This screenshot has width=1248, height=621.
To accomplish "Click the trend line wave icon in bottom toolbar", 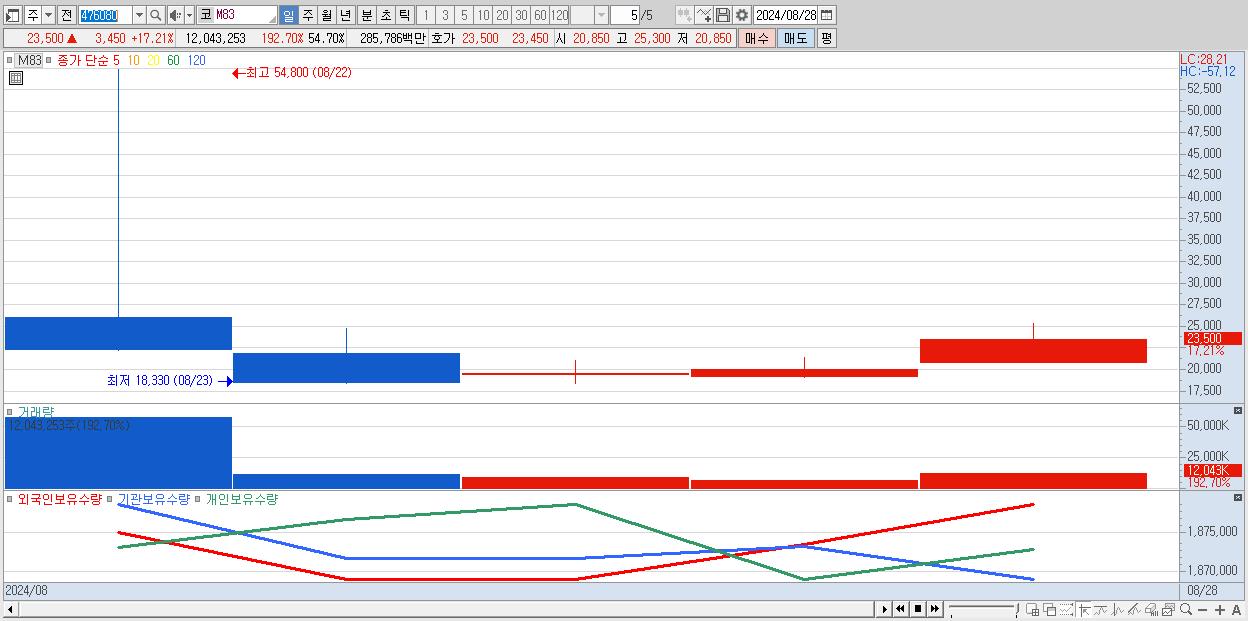I will [x=1101, y=610].
